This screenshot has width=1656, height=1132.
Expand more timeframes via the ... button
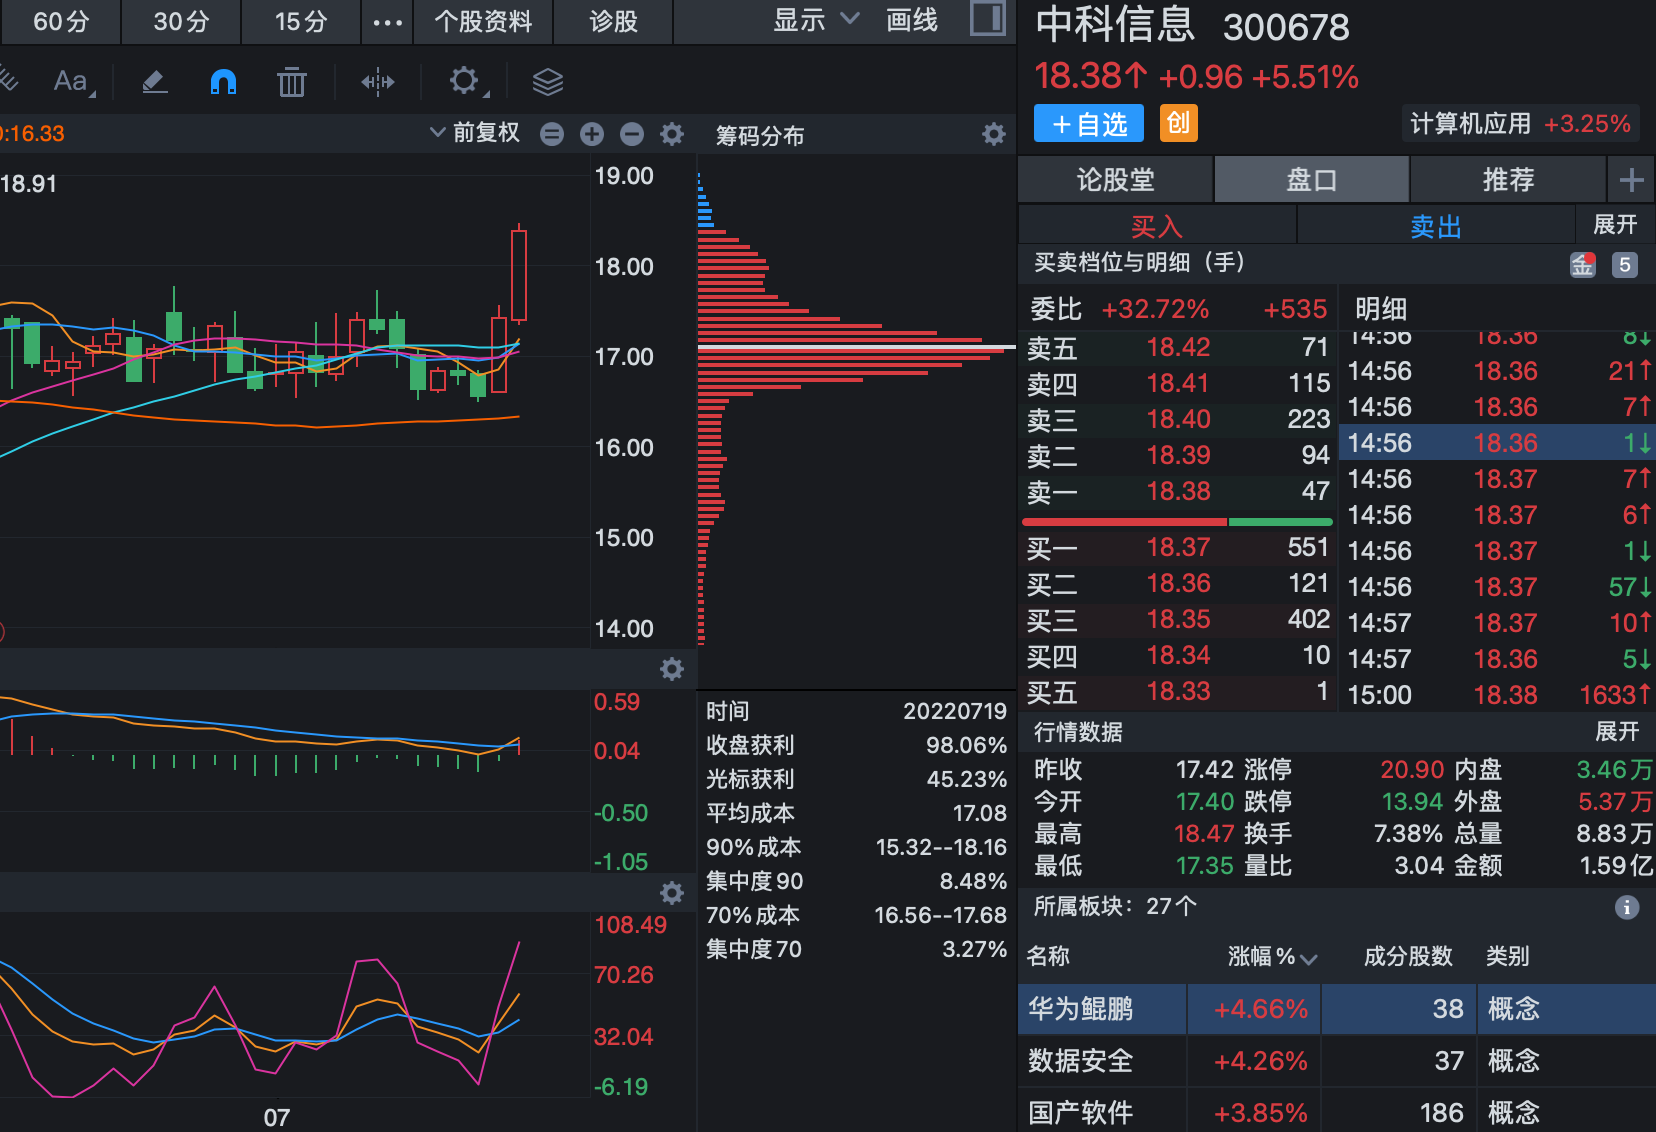coord(387,20)
